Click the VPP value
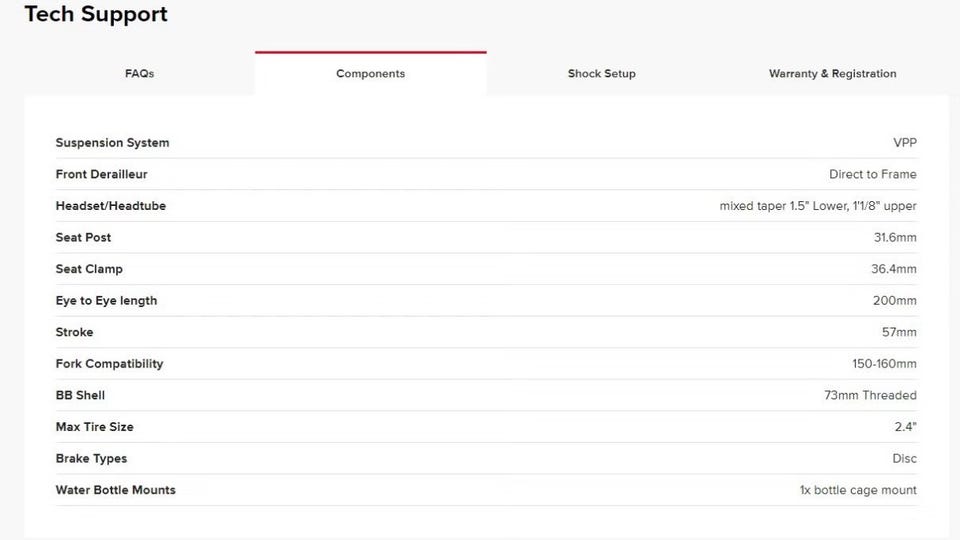The width and height of the screenshot is (960, 540). (x=904, y=143)
